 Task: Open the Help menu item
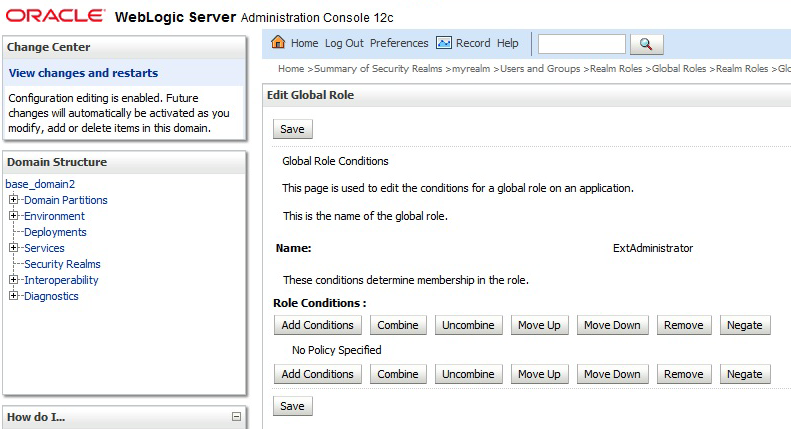point(508,43)
